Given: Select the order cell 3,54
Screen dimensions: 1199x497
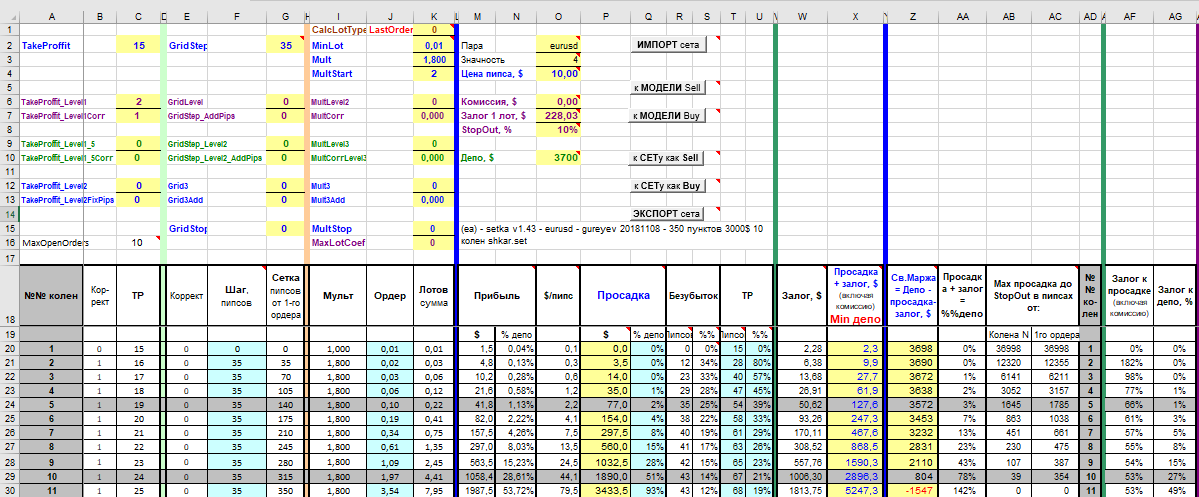Looking at the screenshot, I should tap(390, 489).
